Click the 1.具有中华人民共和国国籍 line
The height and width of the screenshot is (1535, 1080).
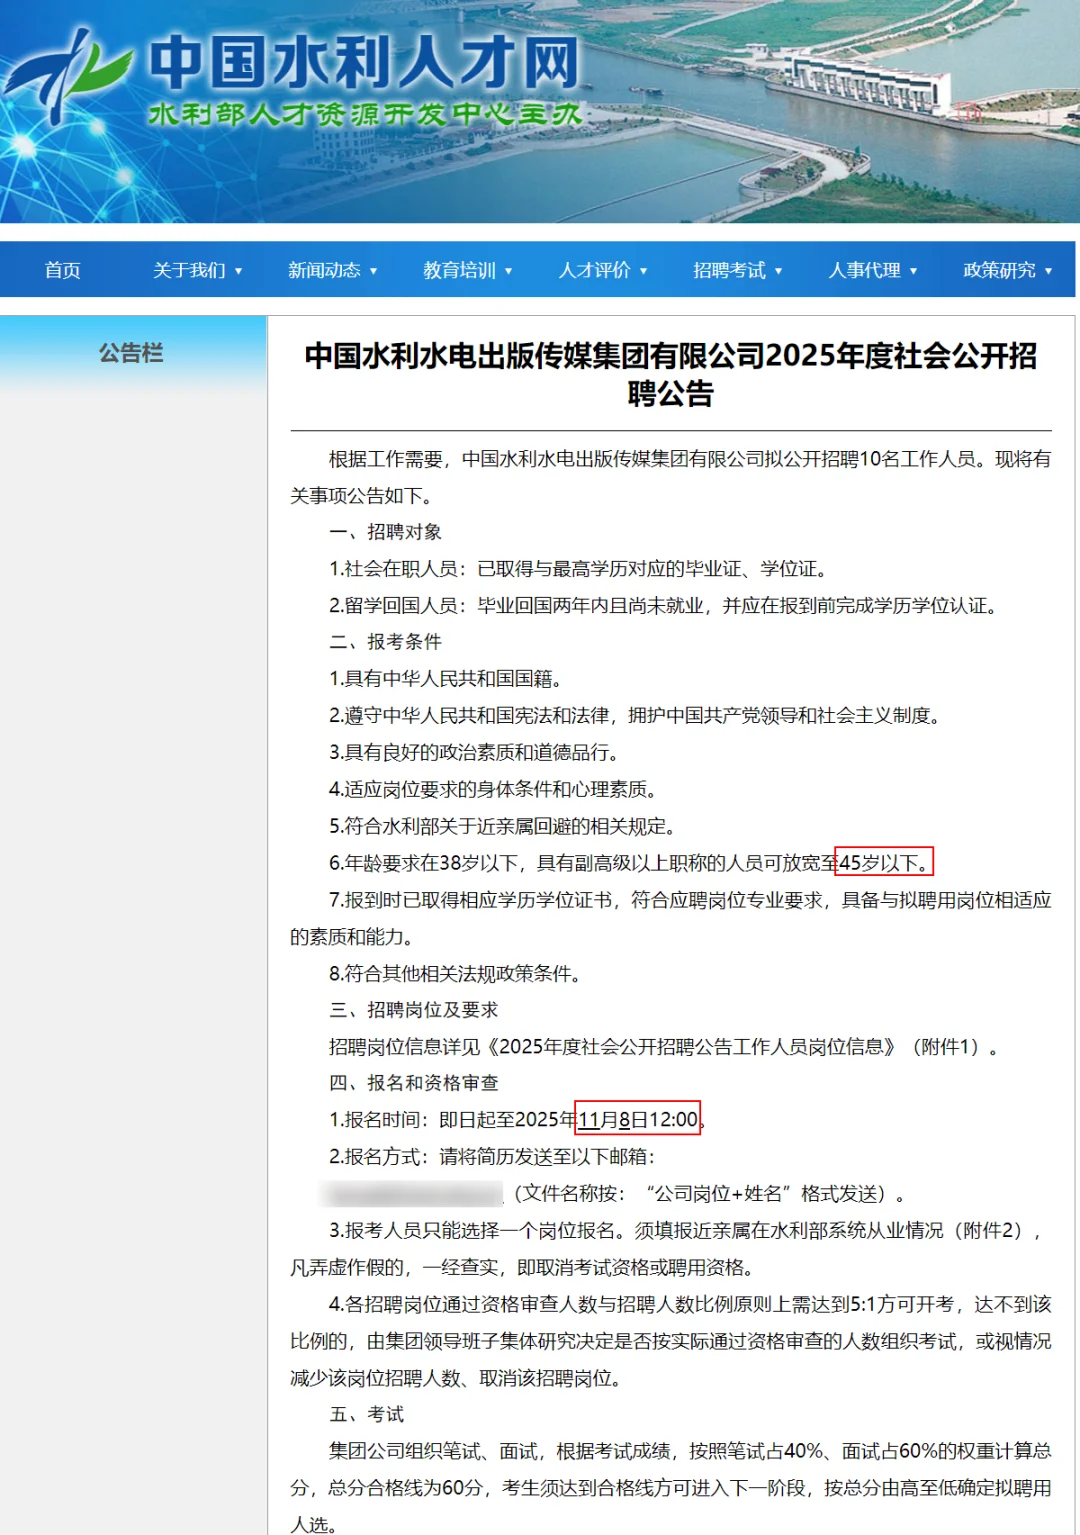448,679
